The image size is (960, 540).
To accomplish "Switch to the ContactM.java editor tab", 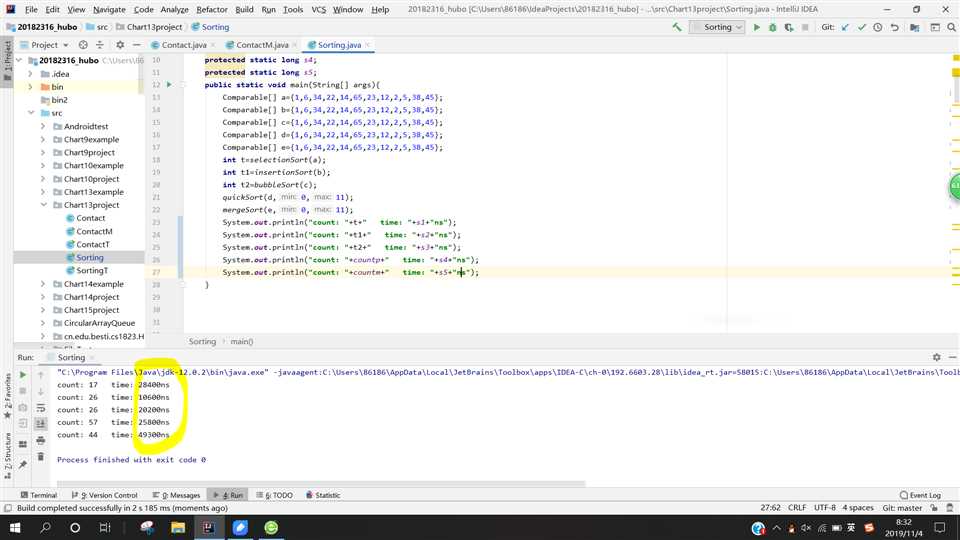I will [x=262, y=45].
